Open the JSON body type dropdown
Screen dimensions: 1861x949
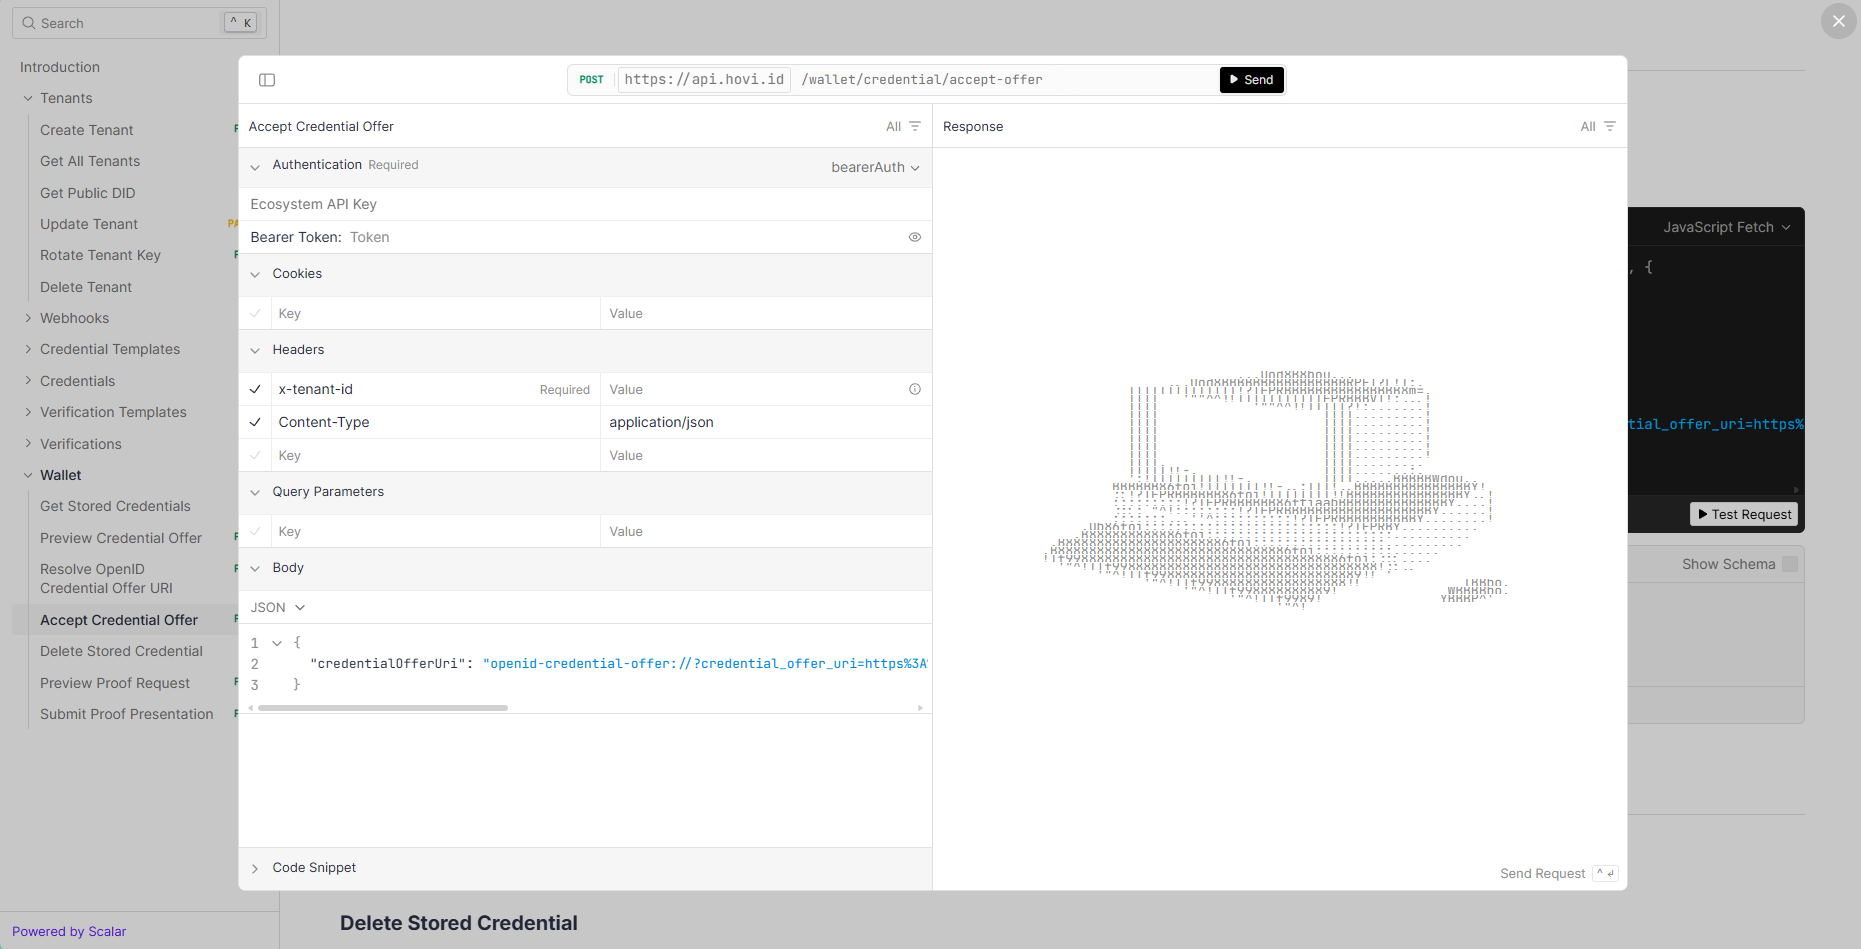(277, 607)
